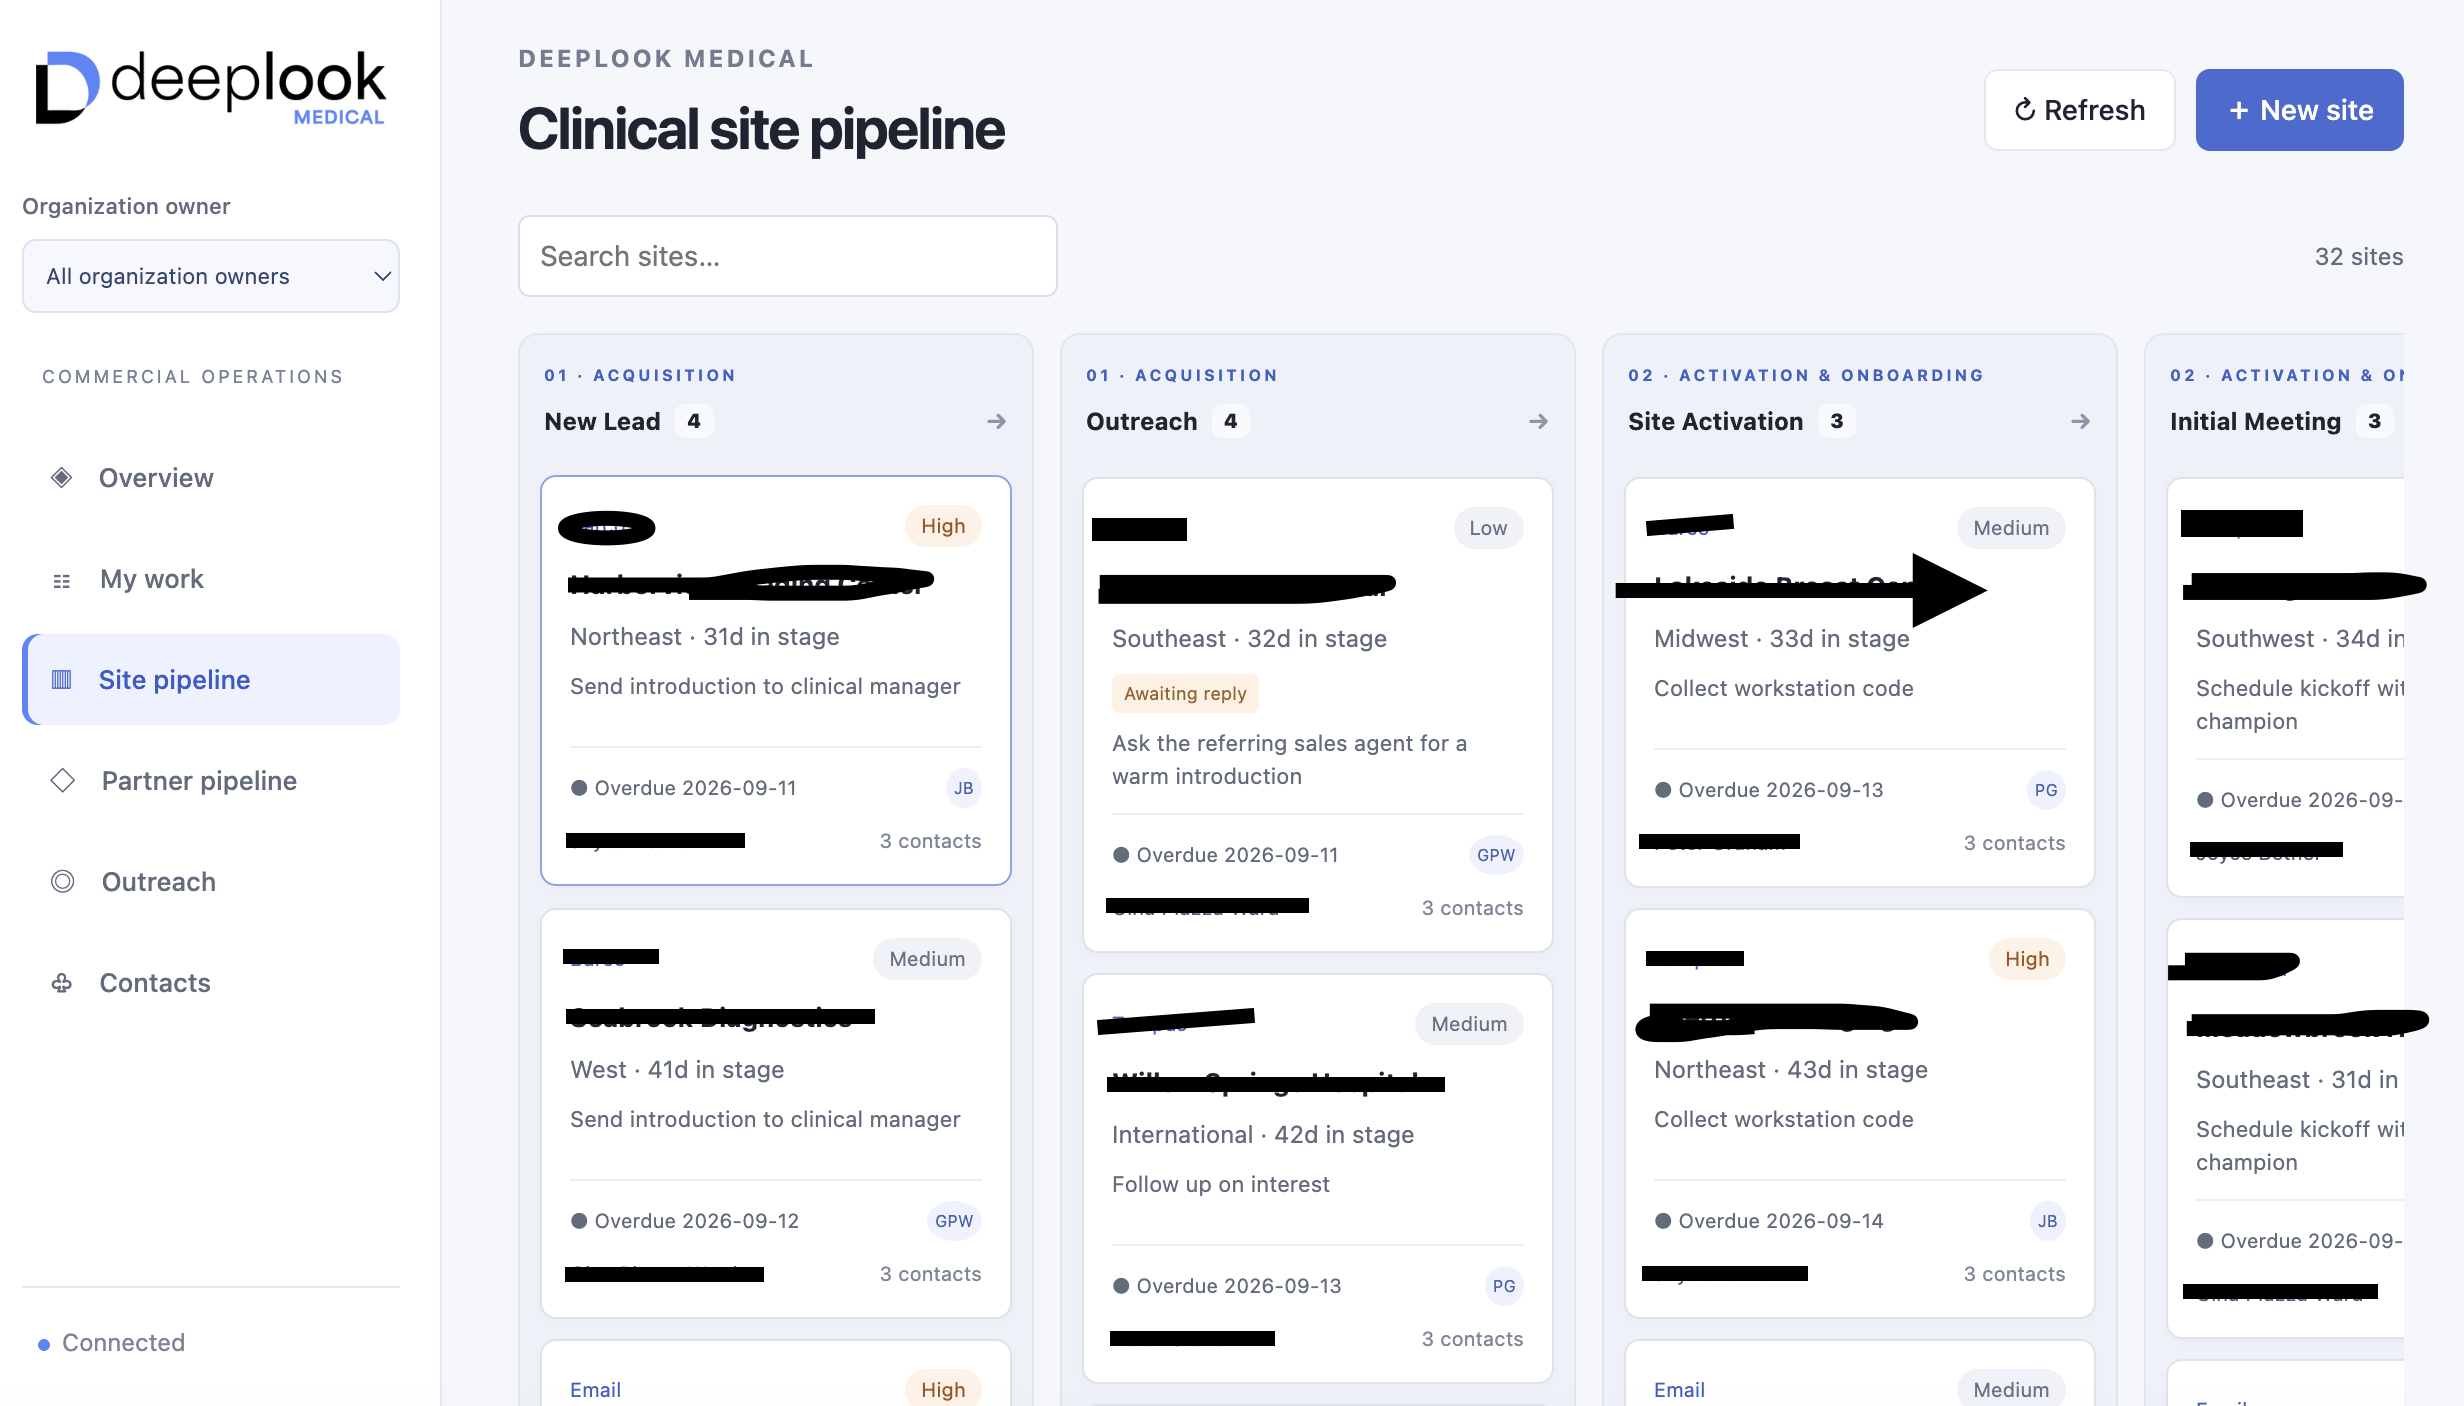
Task: Click the Site Activation column arrow
Action: (x=2080, y=422)
